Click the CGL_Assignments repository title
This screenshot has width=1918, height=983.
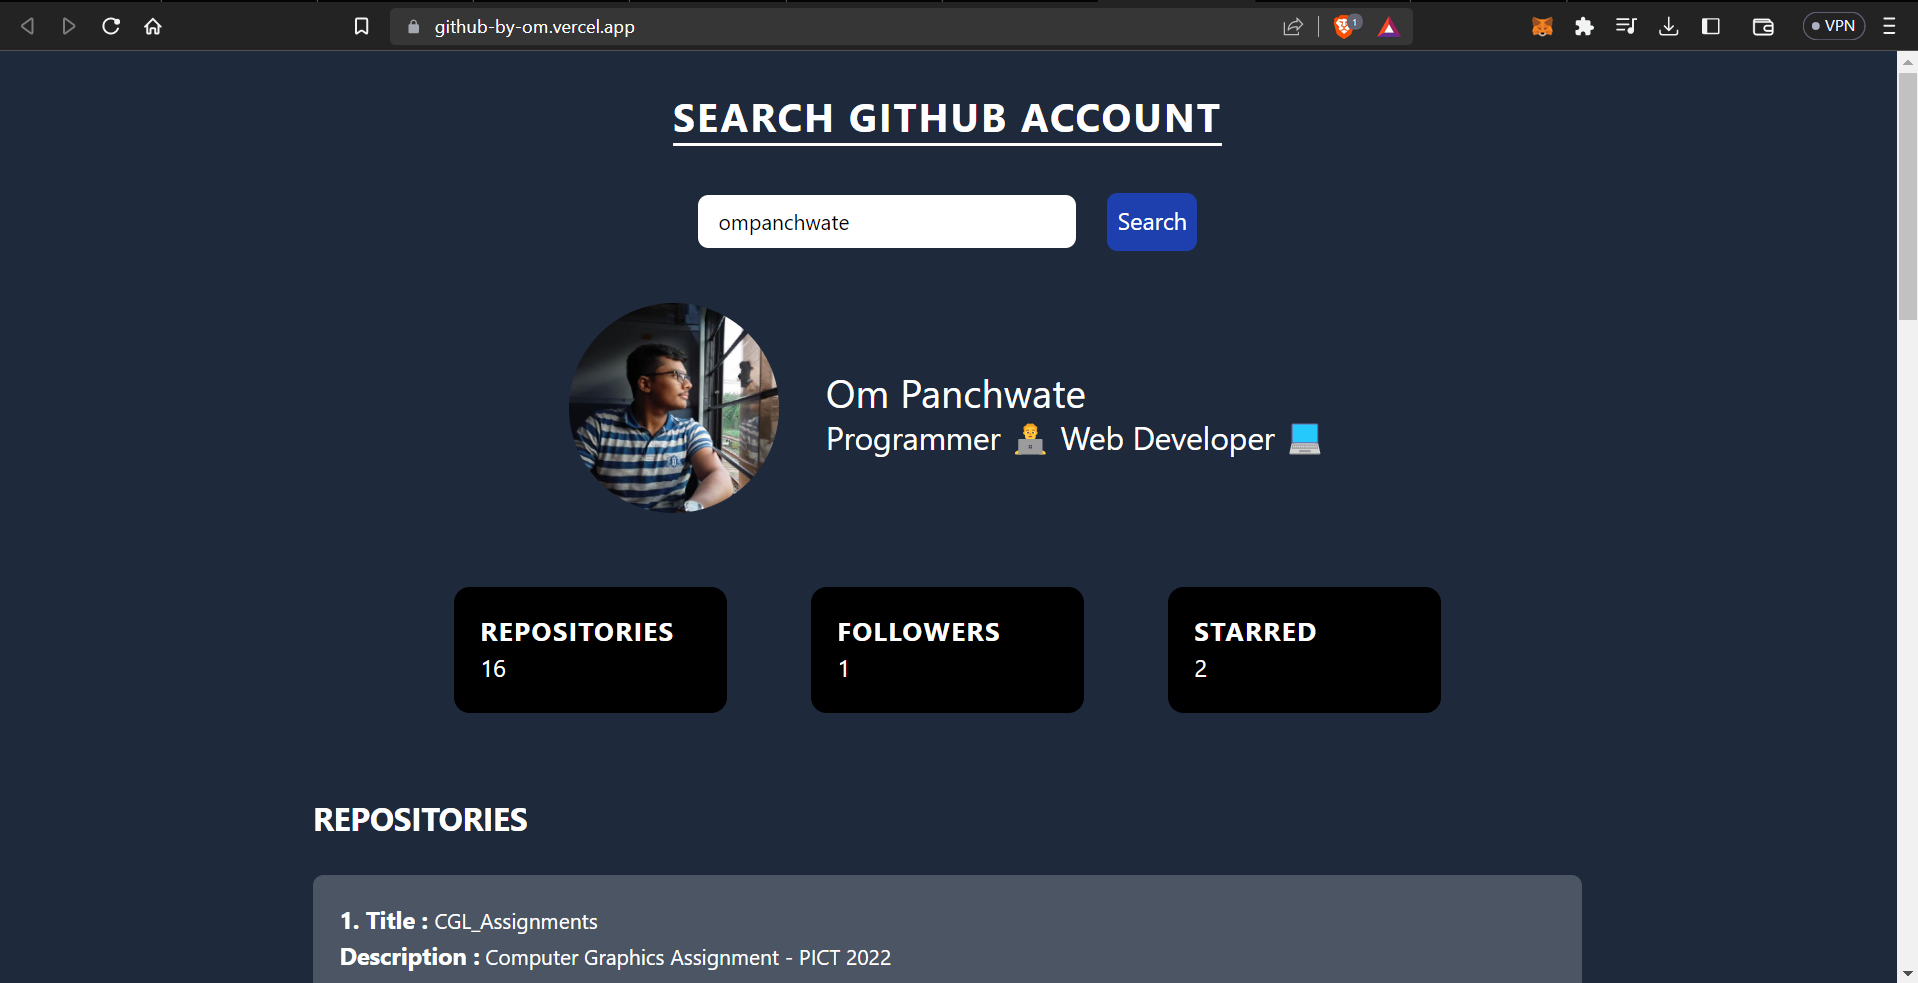tap(516, 922)
